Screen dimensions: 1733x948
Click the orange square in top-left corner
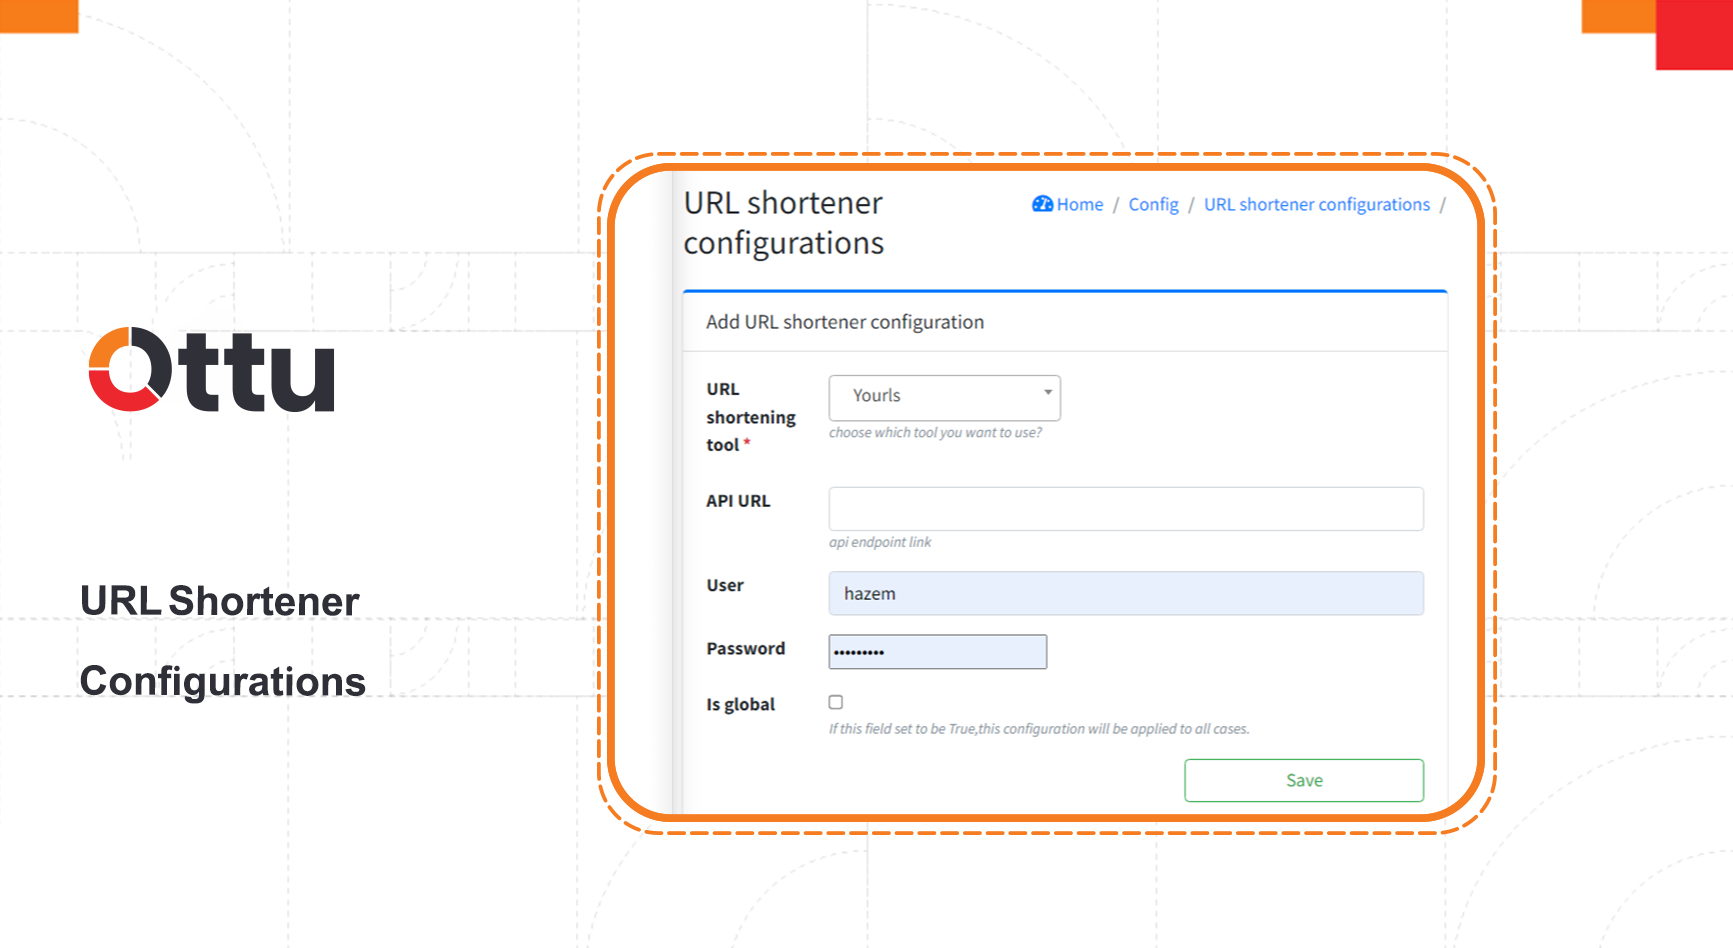38,18
